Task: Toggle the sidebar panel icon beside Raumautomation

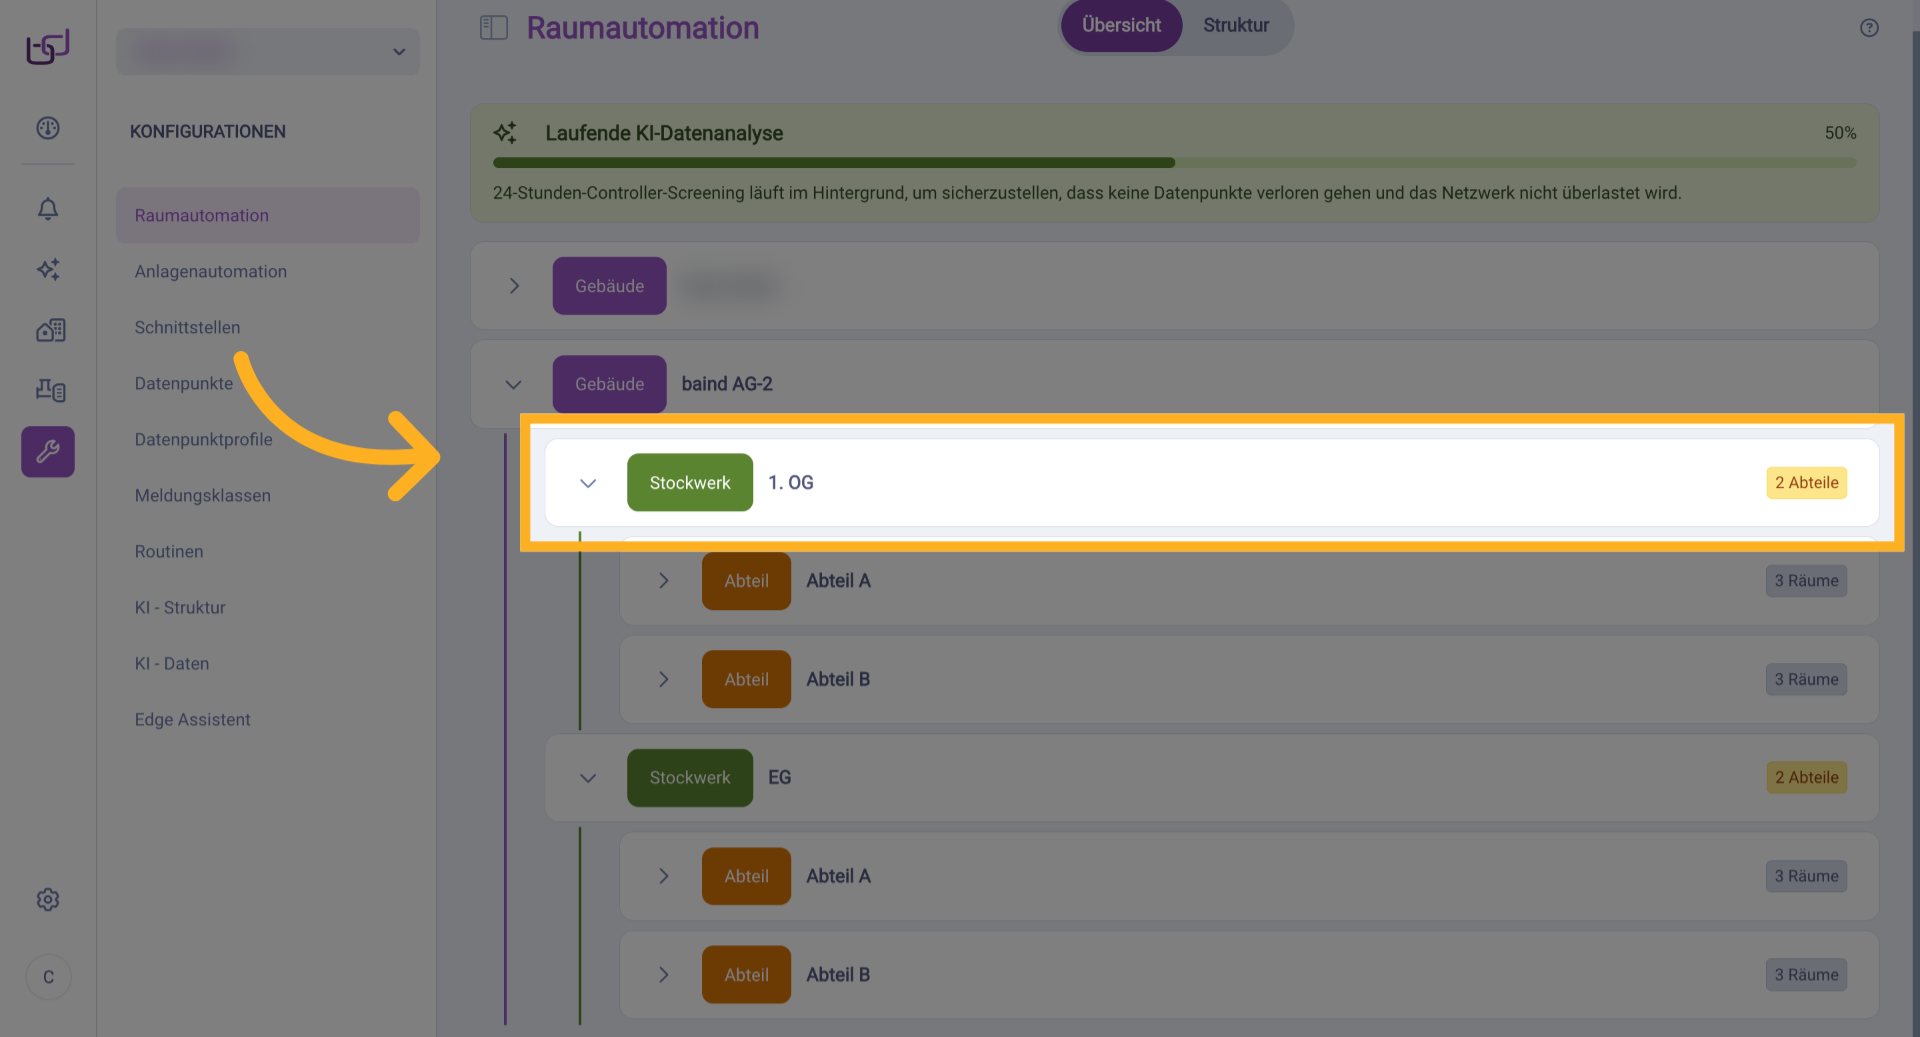Action: pyautogui.click(x=494, y=28)
